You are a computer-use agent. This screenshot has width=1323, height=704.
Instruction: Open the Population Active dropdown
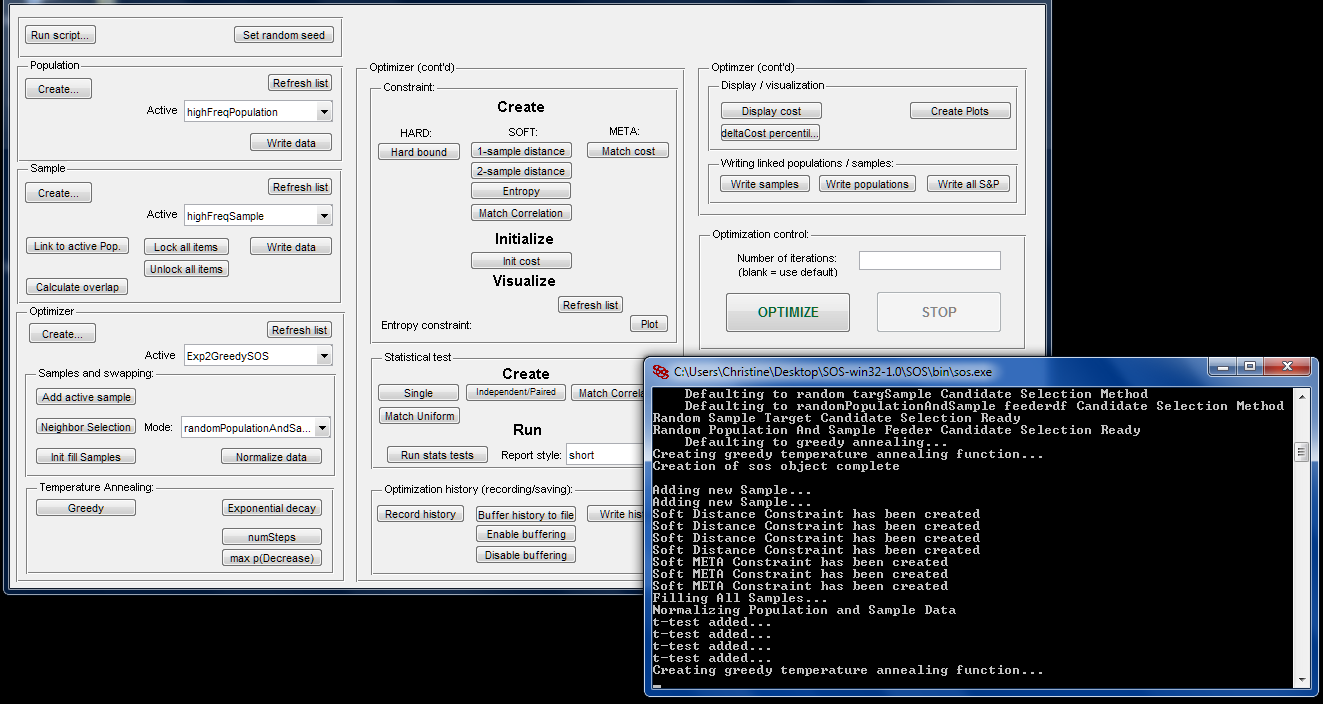[x=323, y=112]
